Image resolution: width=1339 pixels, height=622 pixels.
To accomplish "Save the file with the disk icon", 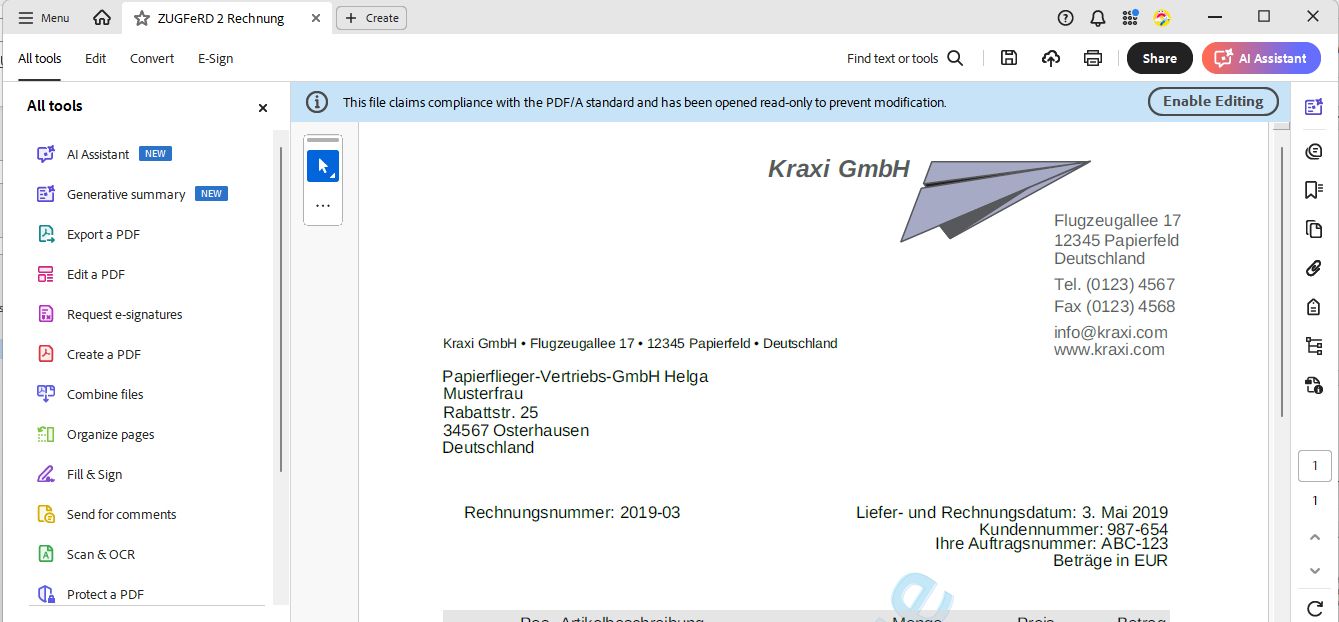I will [x=1009, y=58].
